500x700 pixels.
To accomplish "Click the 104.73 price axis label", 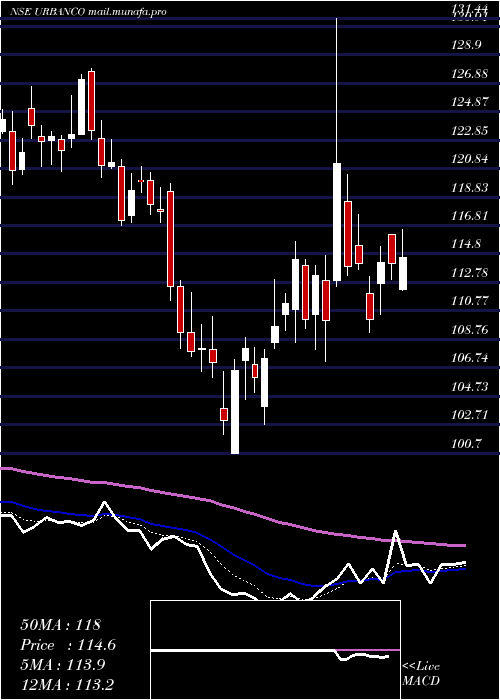I will coord(469,387).
